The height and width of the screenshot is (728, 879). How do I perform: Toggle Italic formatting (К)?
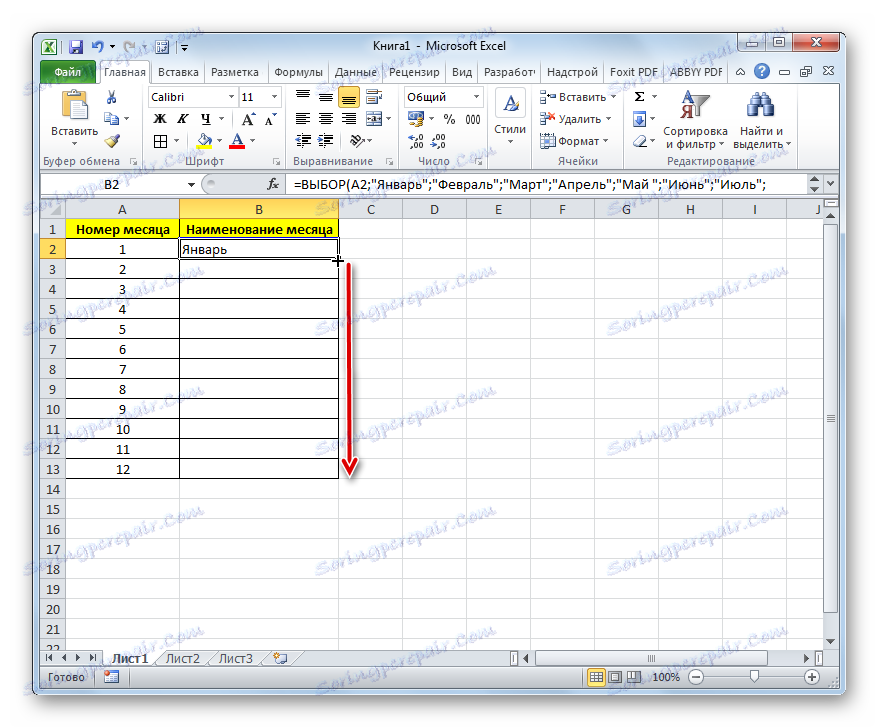click(x=183, y=119)
